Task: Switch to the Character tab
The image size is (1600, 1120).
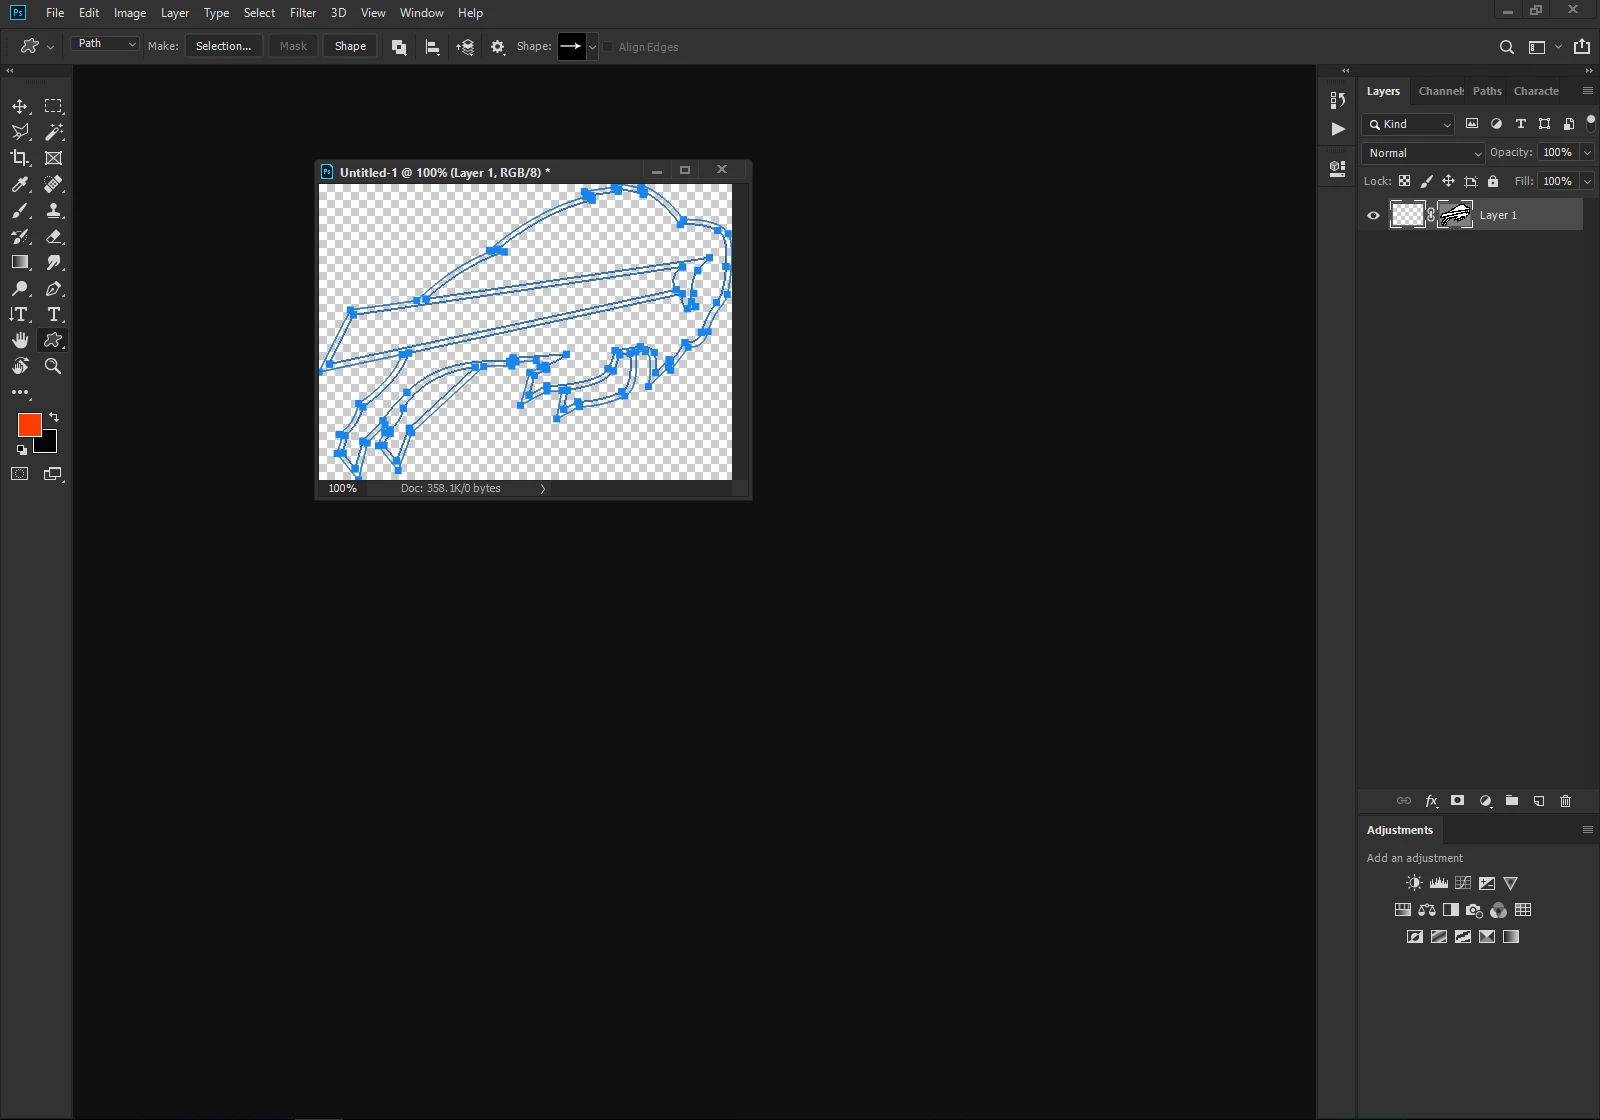Action: (x=1536, y=91)
